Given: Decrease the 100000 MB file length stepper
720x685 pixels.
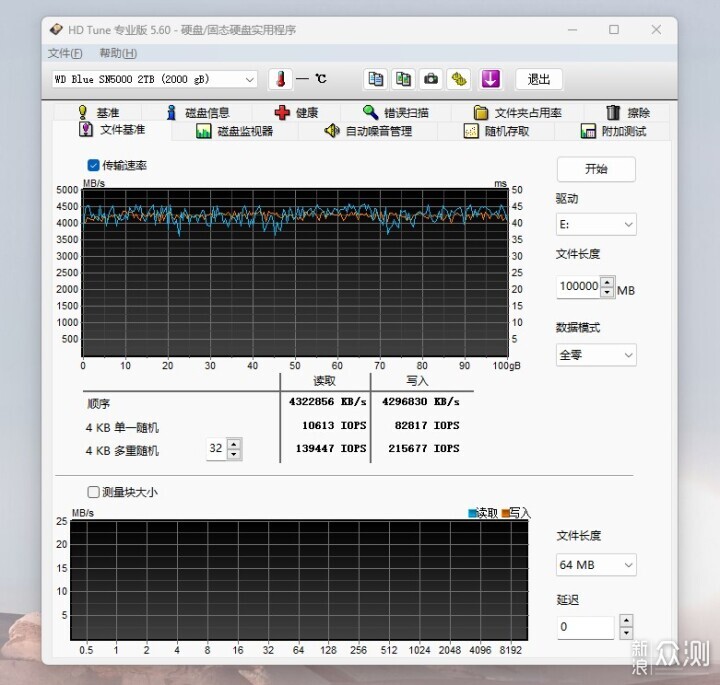Looking at the screenshot, I should (607, 292).
